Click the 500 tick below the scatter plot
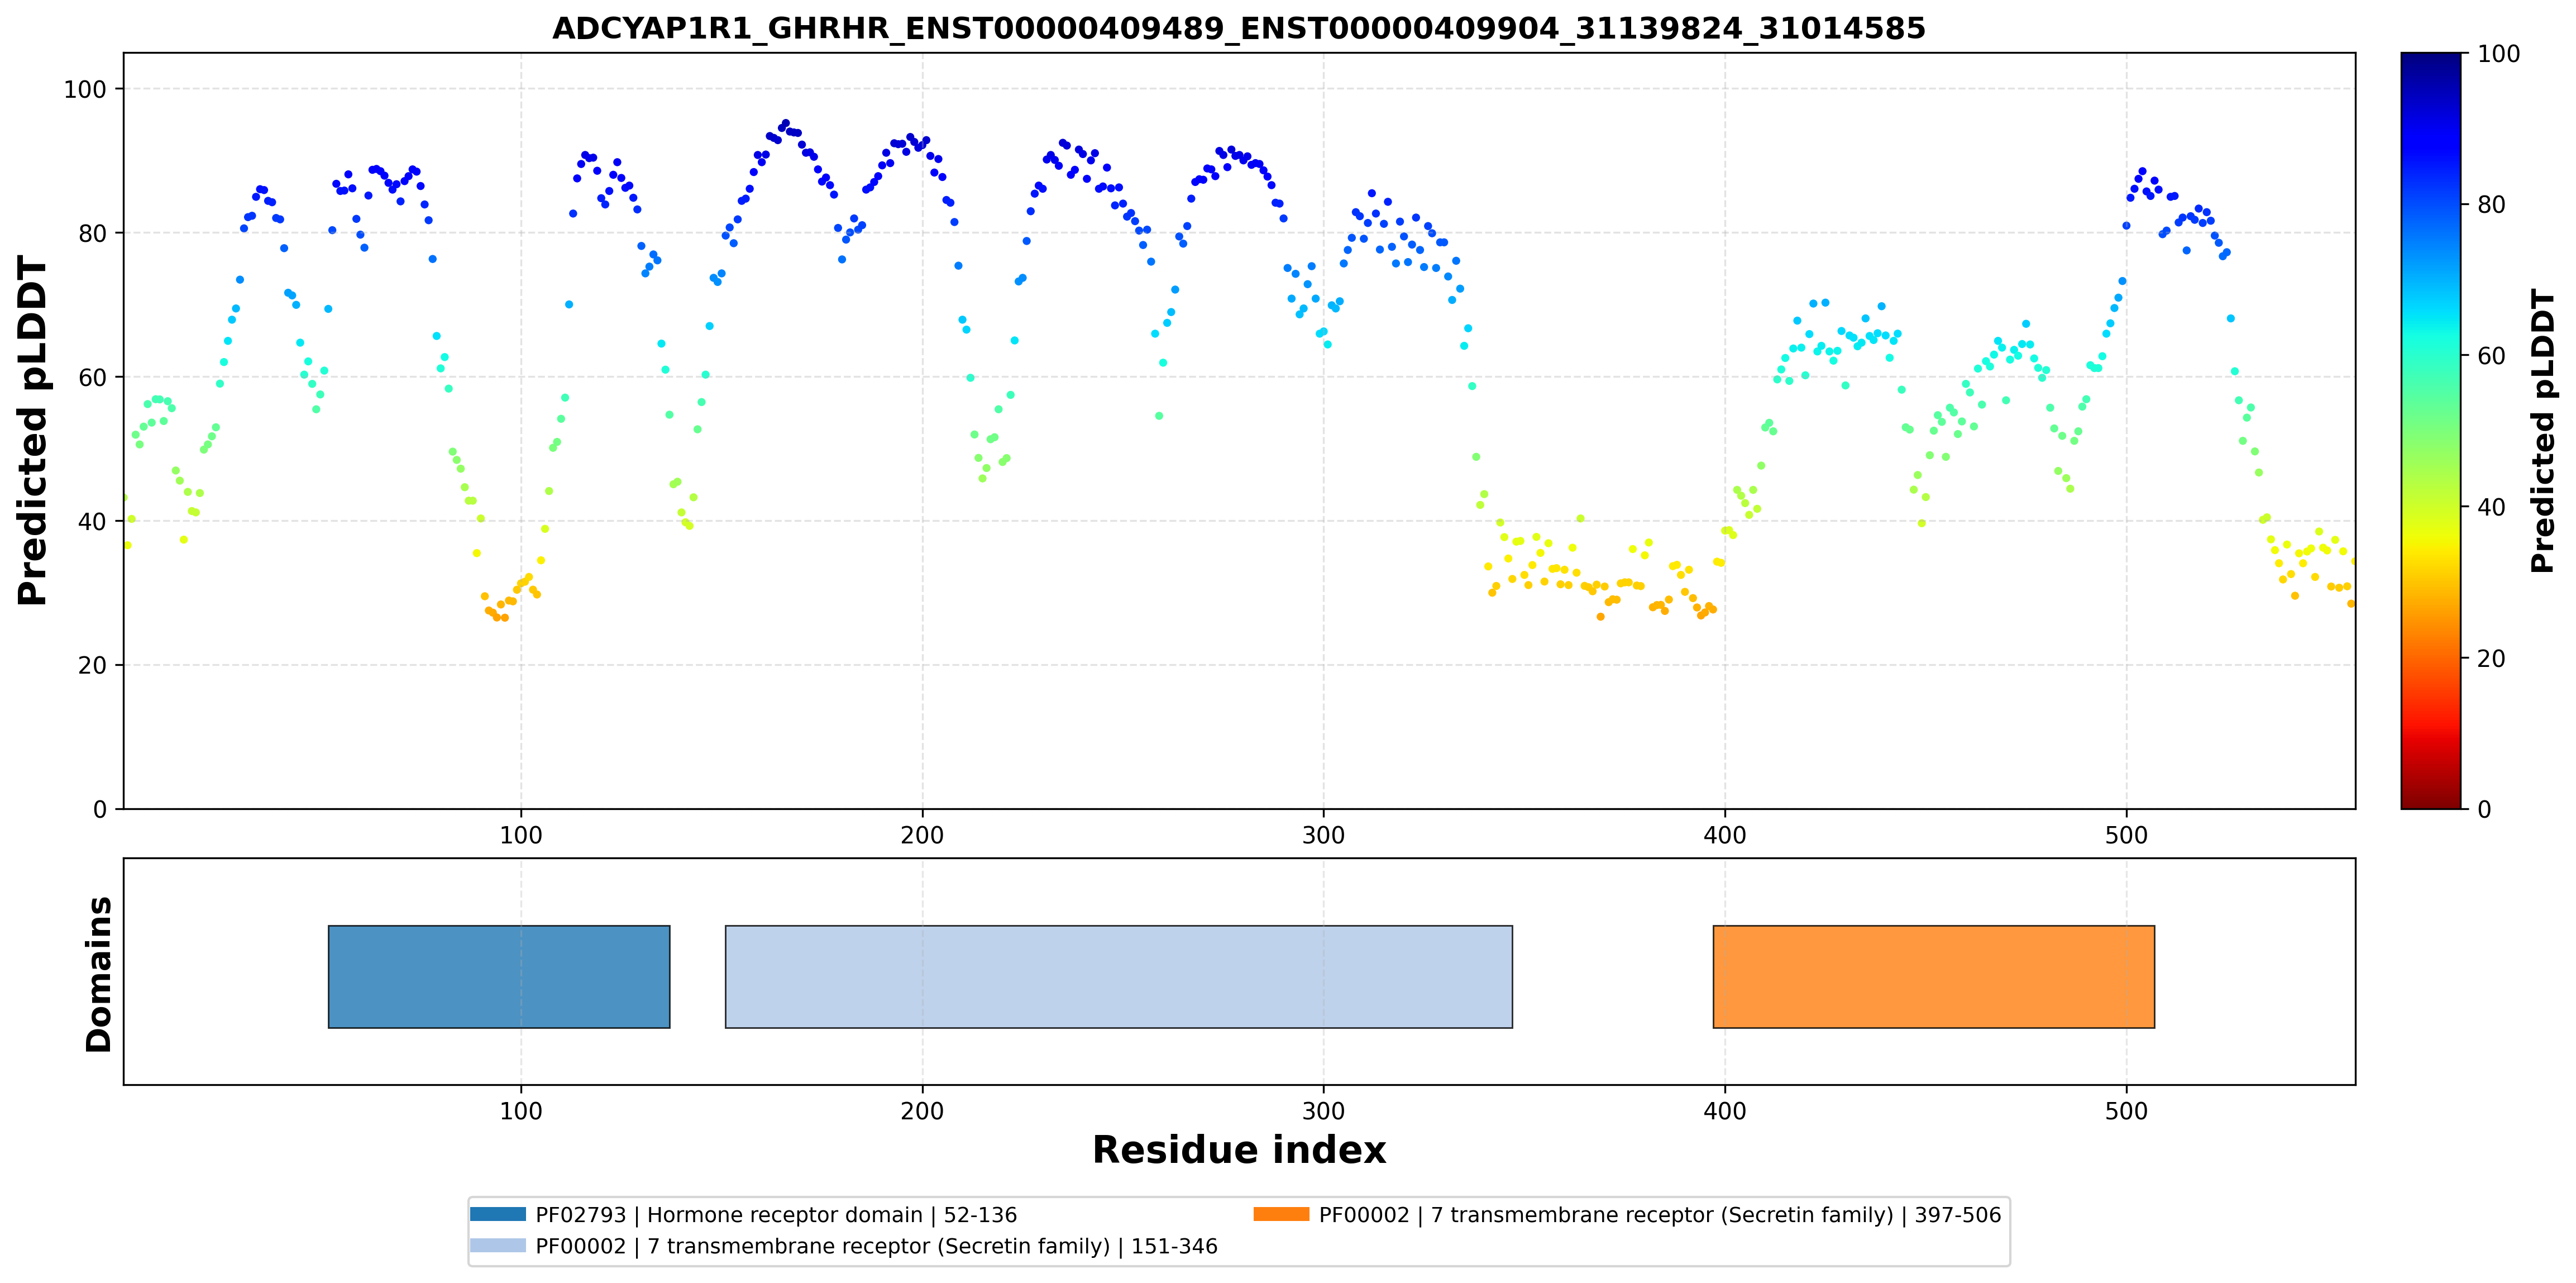Viewport: 2576px width, 1283px height. (2125, 835)
